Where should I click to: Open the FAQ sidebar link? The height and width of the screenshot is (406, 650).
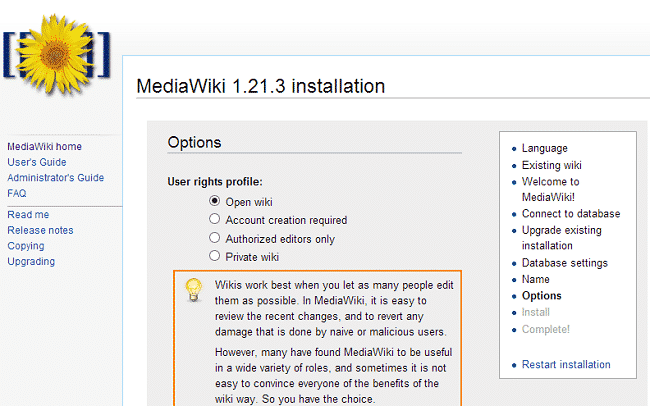pos(17,193)
